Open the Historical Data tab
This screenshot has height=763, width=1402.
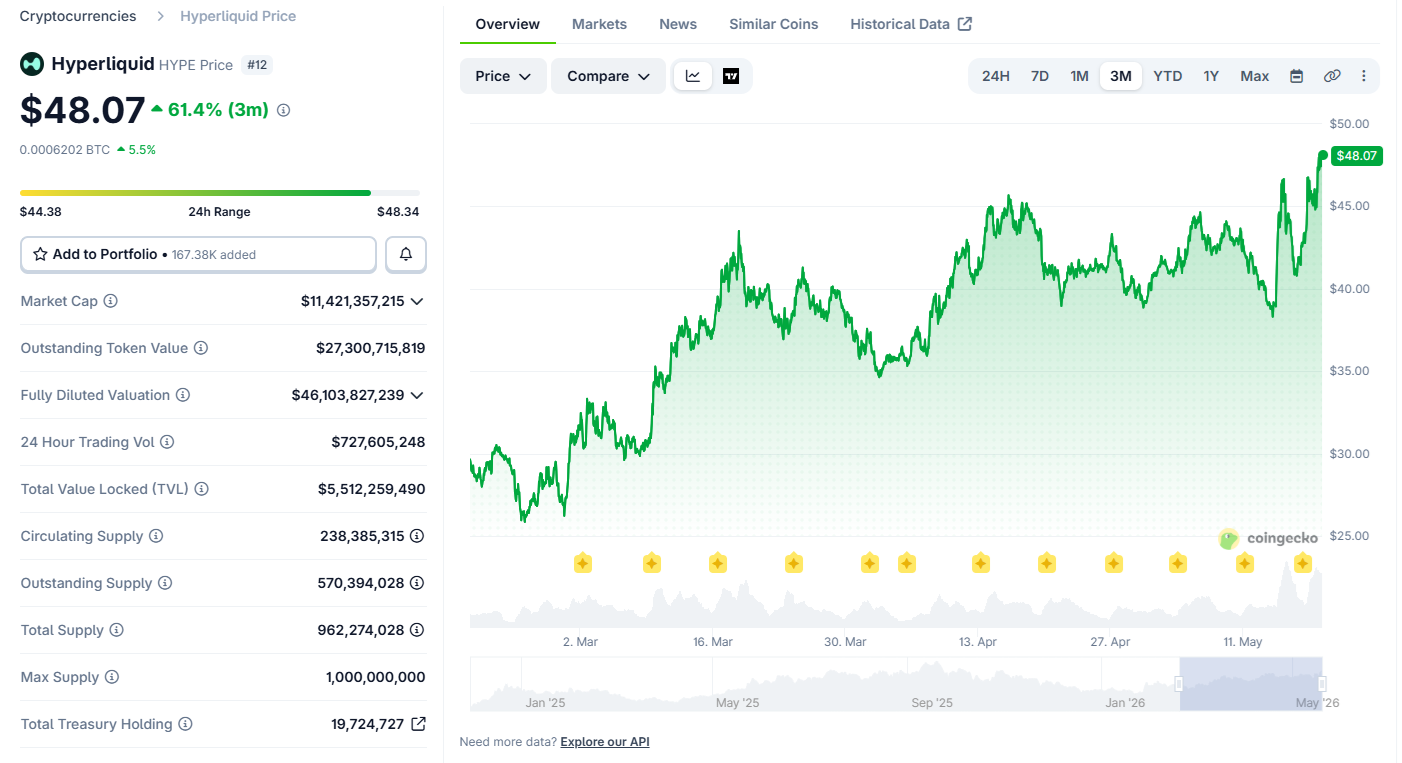coord(900,24)
